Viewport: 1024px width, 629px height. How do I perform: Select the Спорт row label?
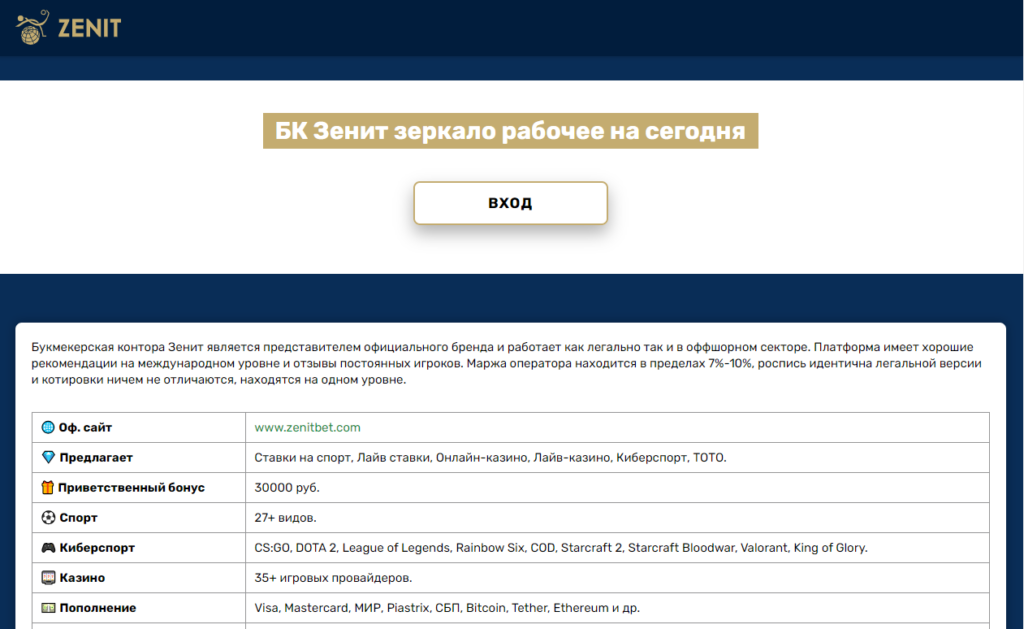[78, 517]
